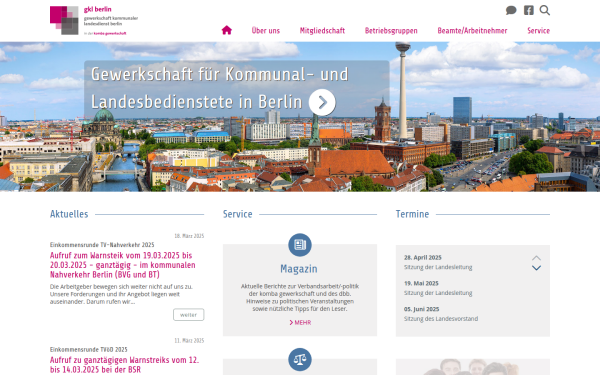Click the round arrow on the banner
Image resolution: width=600 pixels, height=375 pixels.
pyautogui.click(x=322, y=103)
